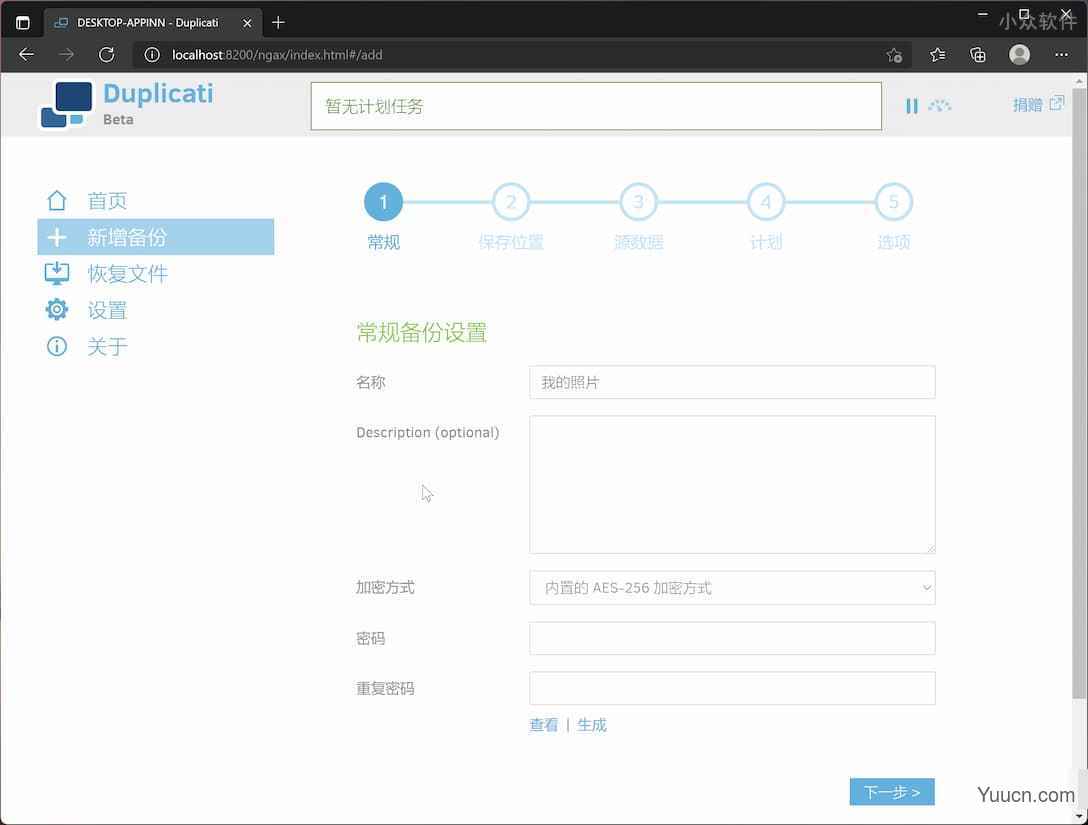Go to wizard step 1 常规

[383, 202]
